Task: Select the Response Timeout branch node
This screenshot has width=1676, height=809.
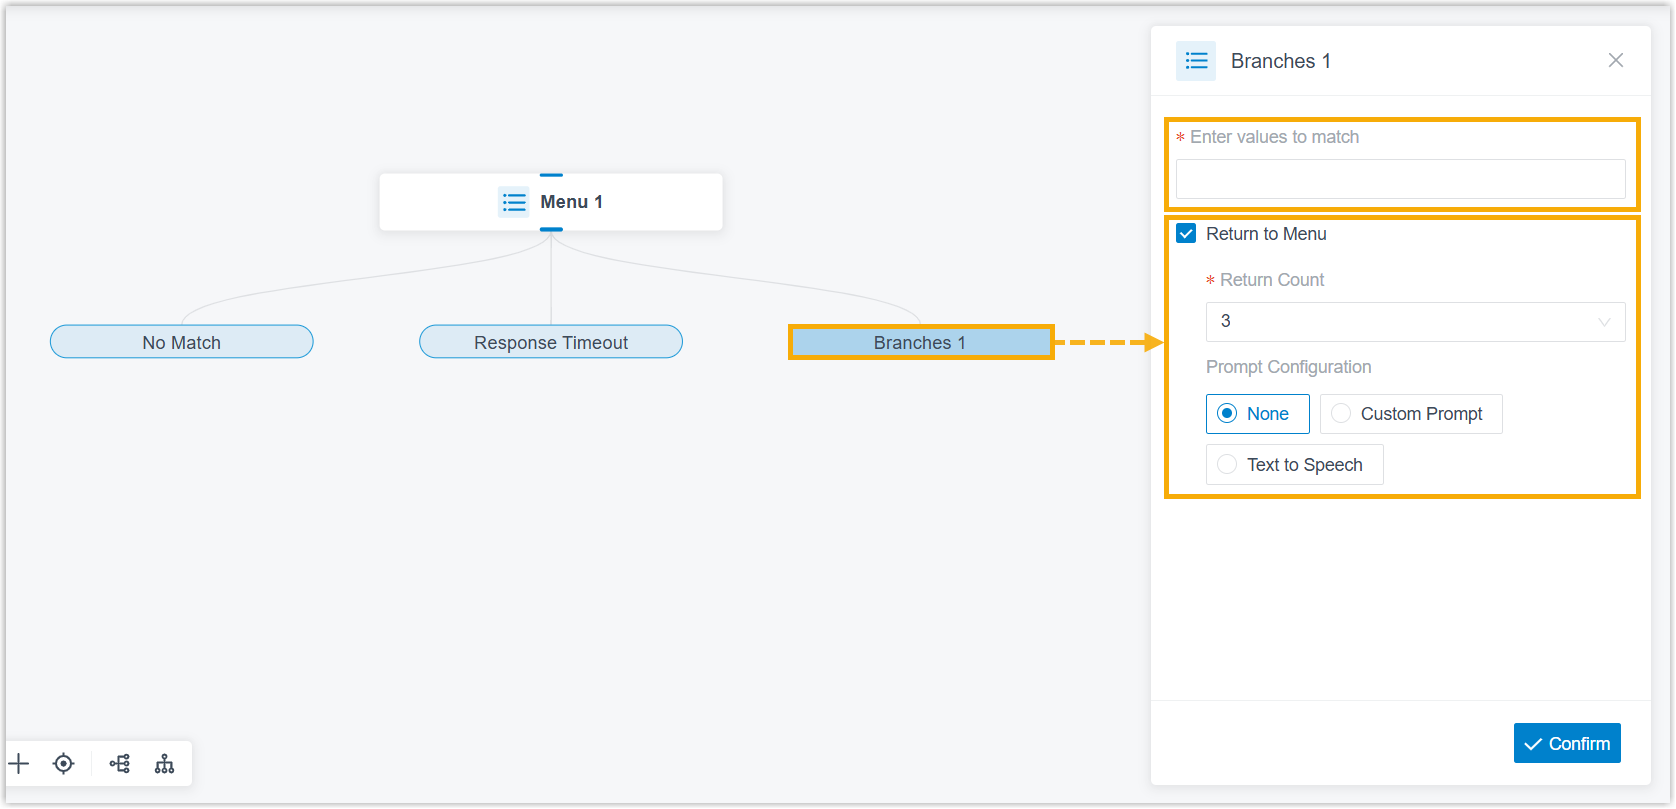Action: click(x=551, y=342)
